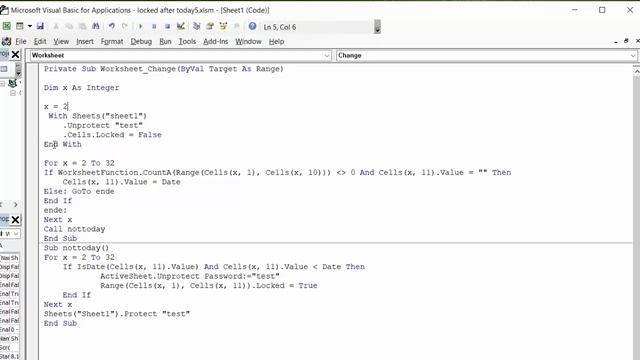Run the macro with the Run Sub play icon
This screenshot has width=640, height=360.
pos(140,27)
